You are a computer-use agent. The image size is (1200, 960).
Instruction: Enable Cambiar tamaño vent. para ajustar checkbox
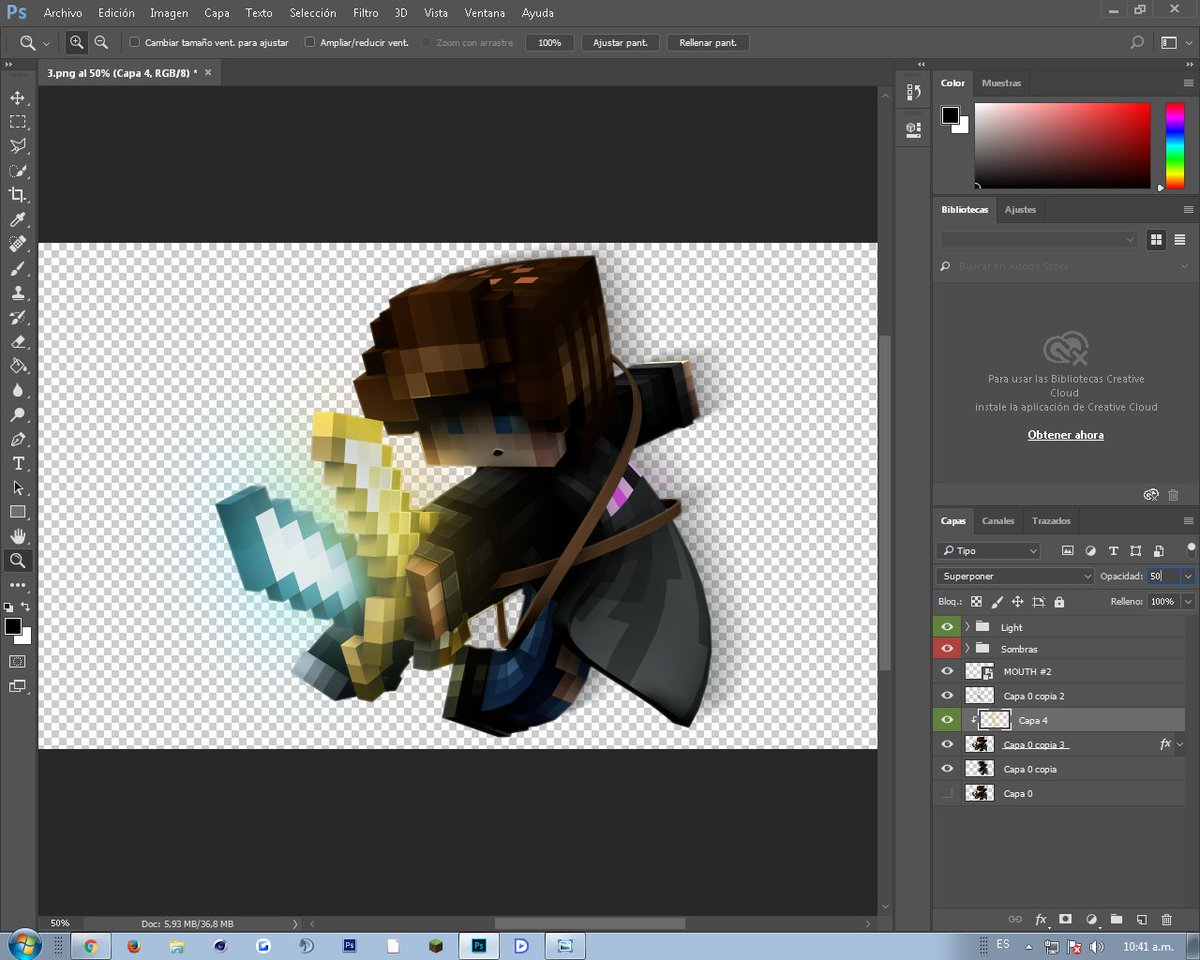tap(135, 43)
